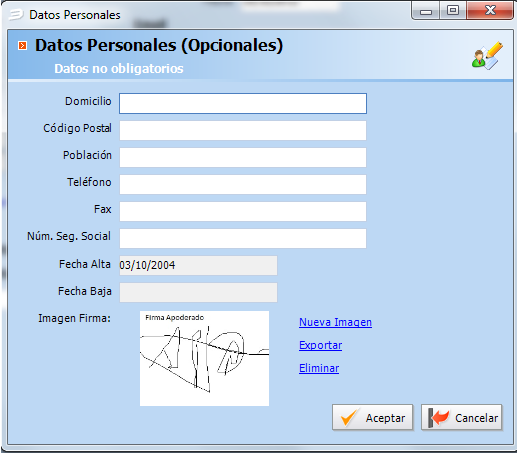Select the Población text box
Image resolution: width=517 pixels, height=457 pixels.
243,157
